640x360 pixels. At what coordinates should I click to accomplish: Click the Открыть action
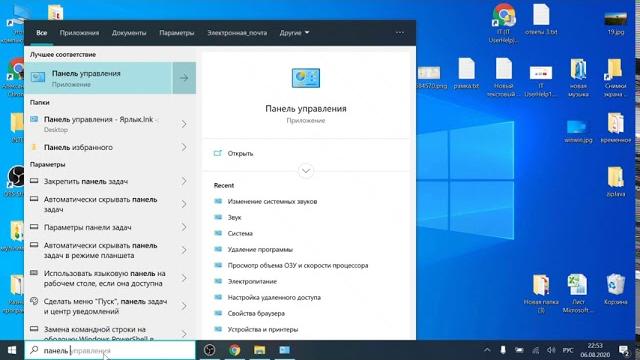tap(240, 153)
